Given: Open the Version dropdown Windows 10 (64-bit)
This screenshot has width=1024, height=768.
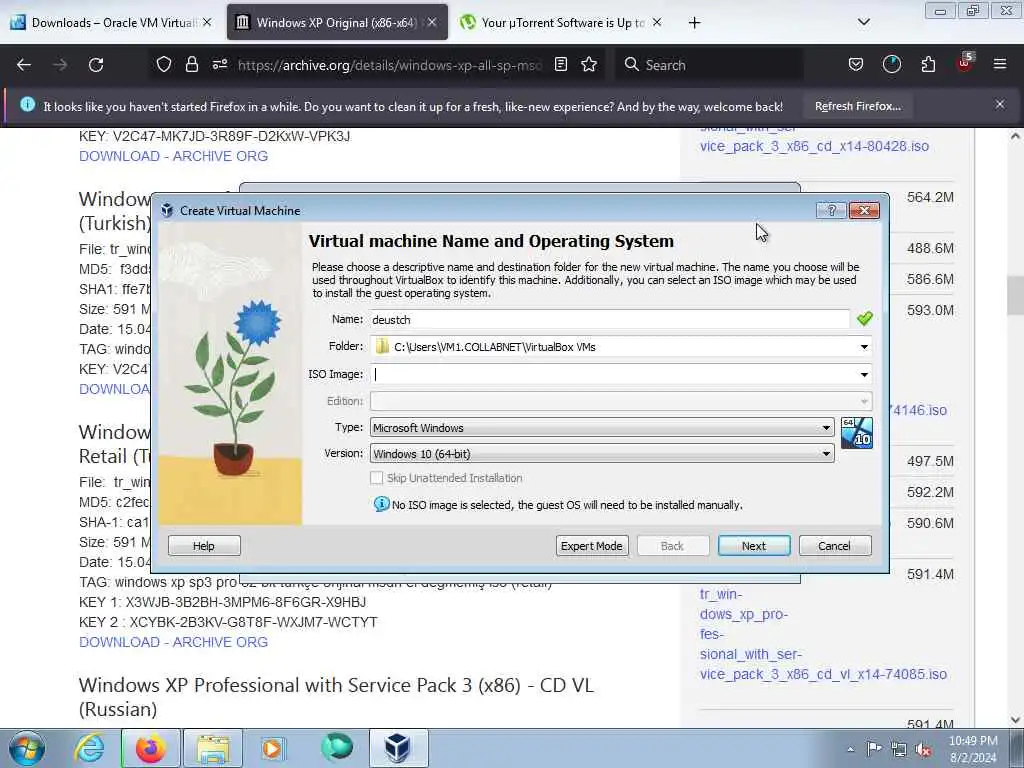Looking at the screenshot, I should (x=602, y=453).
